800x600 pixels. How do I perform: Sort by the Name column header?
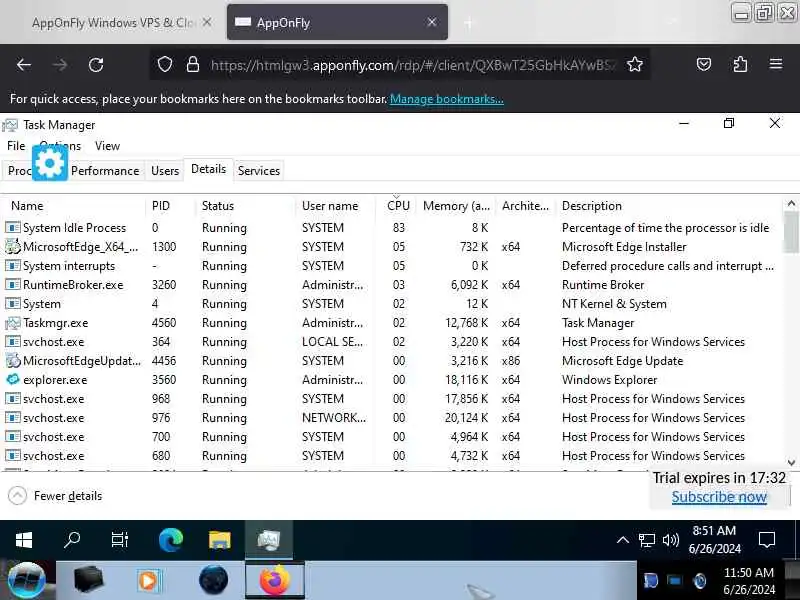(76, 206)
